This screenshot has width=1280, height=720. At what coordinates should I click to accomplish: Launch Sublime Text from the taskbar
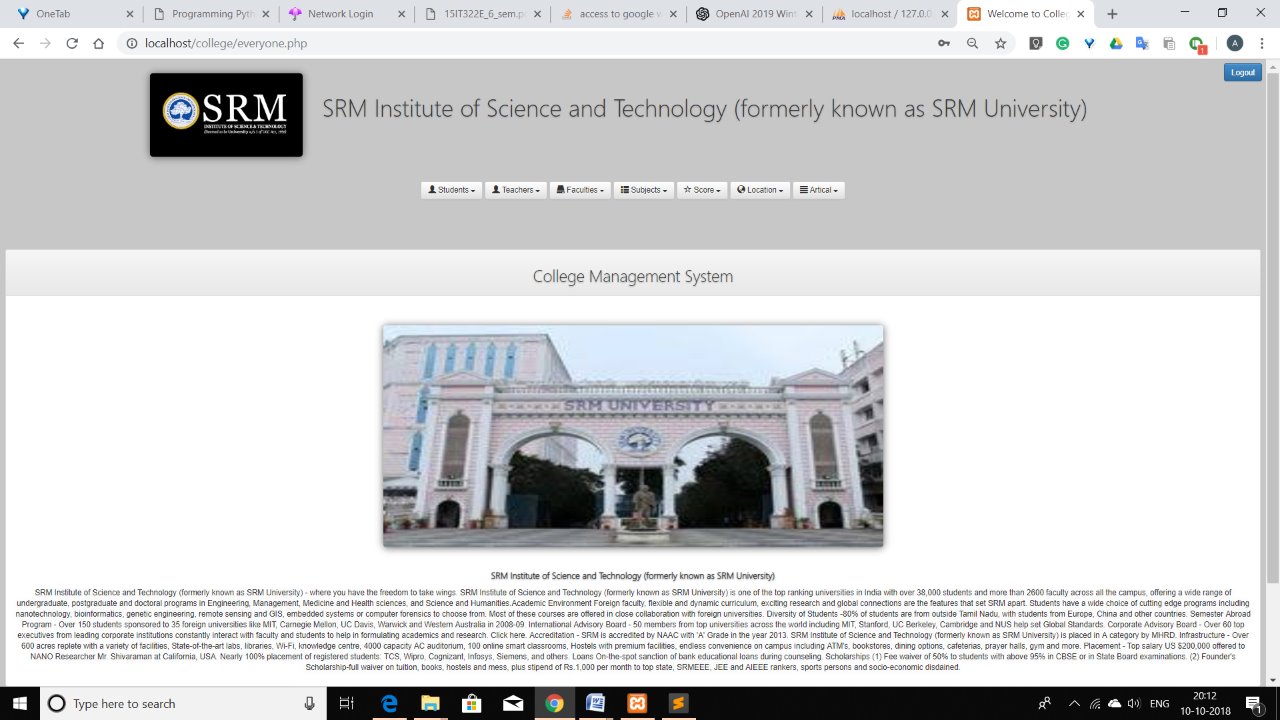coord(678,703)
